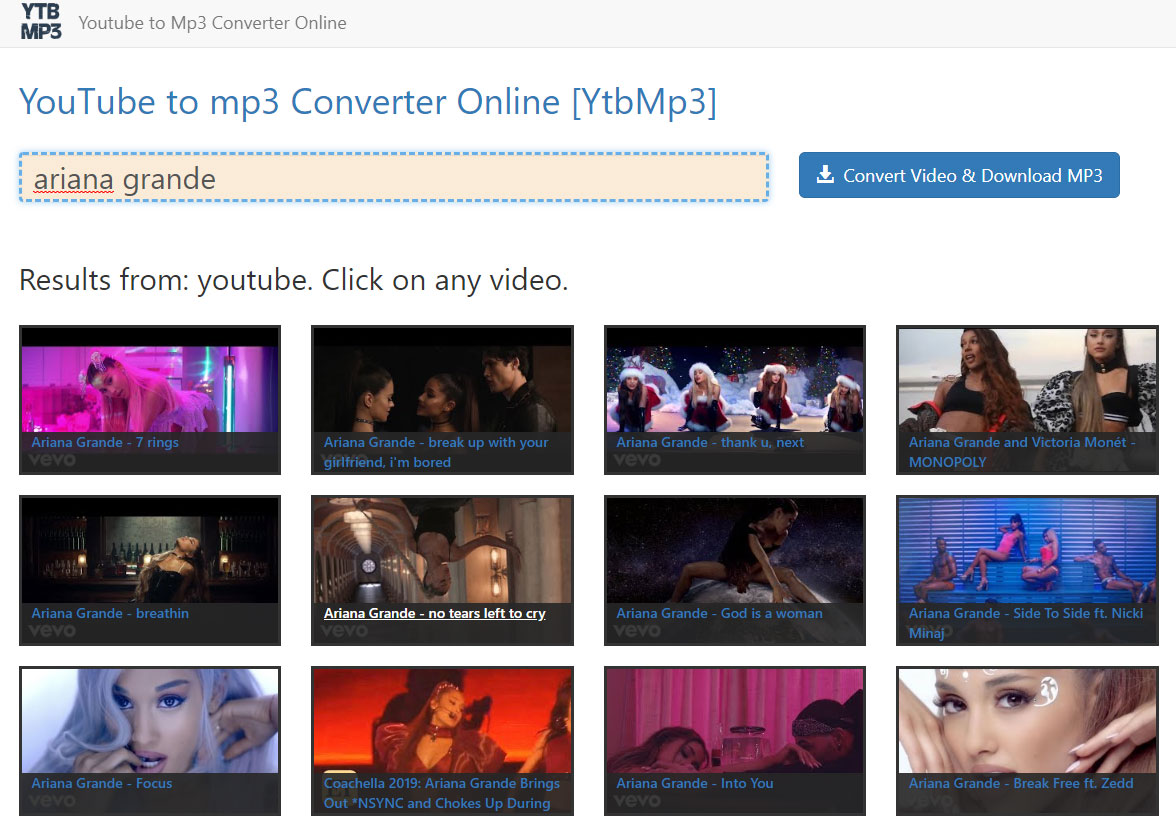
Task: Click Convert Video & Download MP3 button
Action: click(959, 175)
